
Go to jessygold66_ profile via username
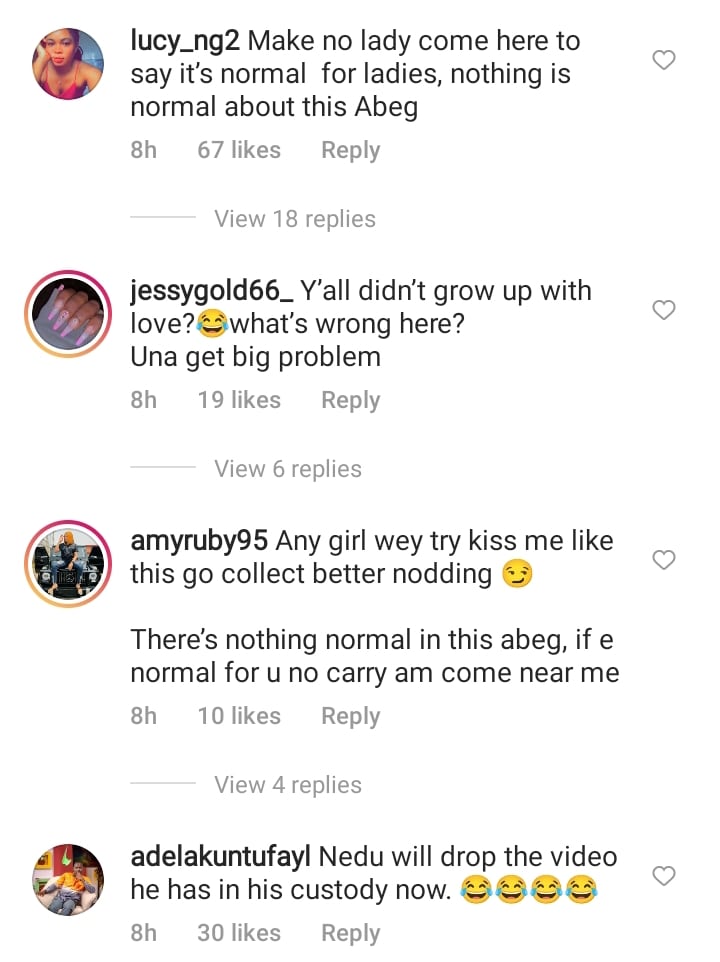click(212, 292)
